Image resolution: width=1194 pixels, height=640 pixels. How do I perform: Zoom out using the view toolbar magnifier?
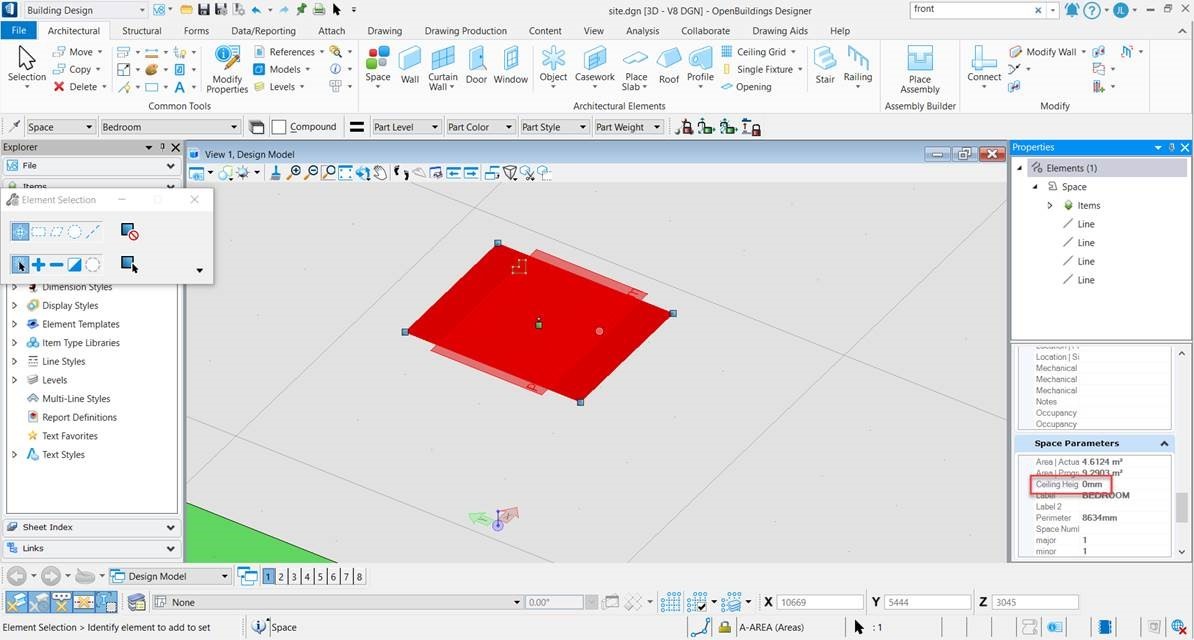[x=311, y=174]
